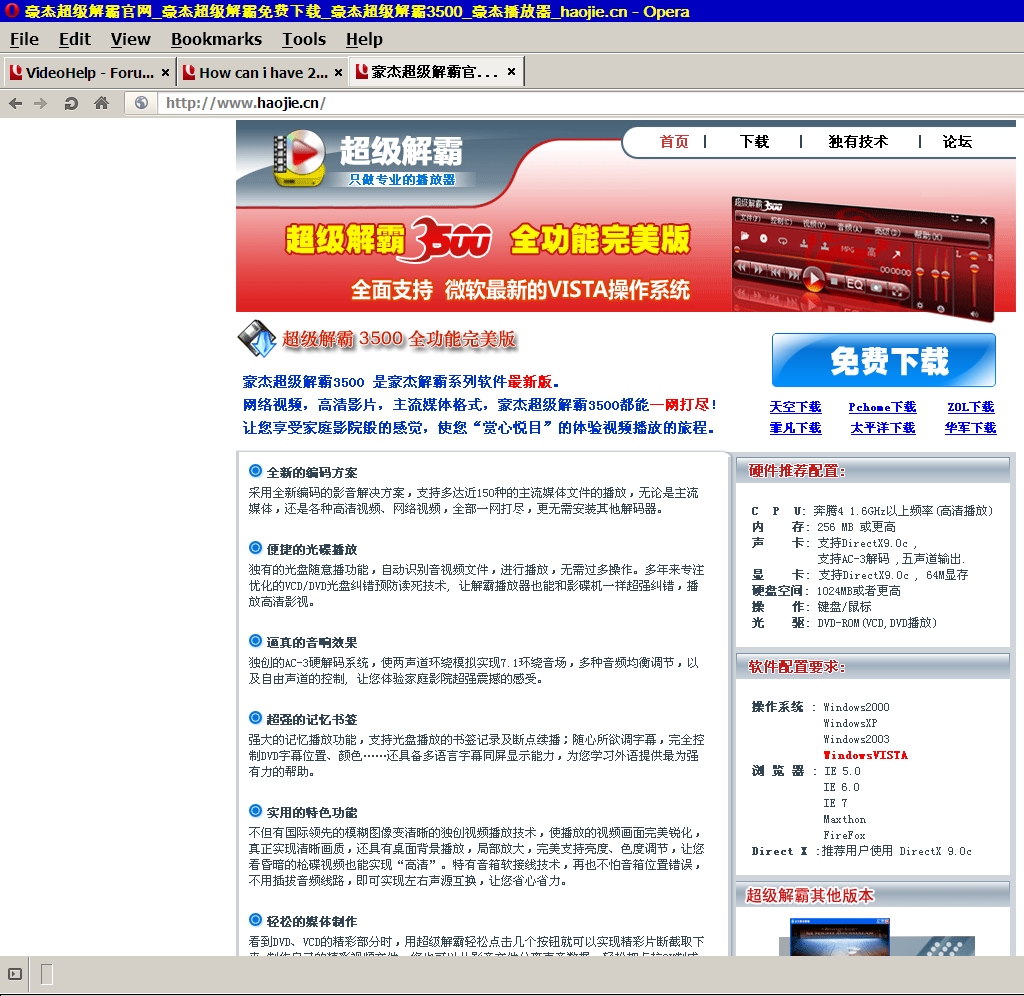This screenshot has width=1024, height=996.
Task: Click the 非凡下载 link
Action: pos(795,428)
